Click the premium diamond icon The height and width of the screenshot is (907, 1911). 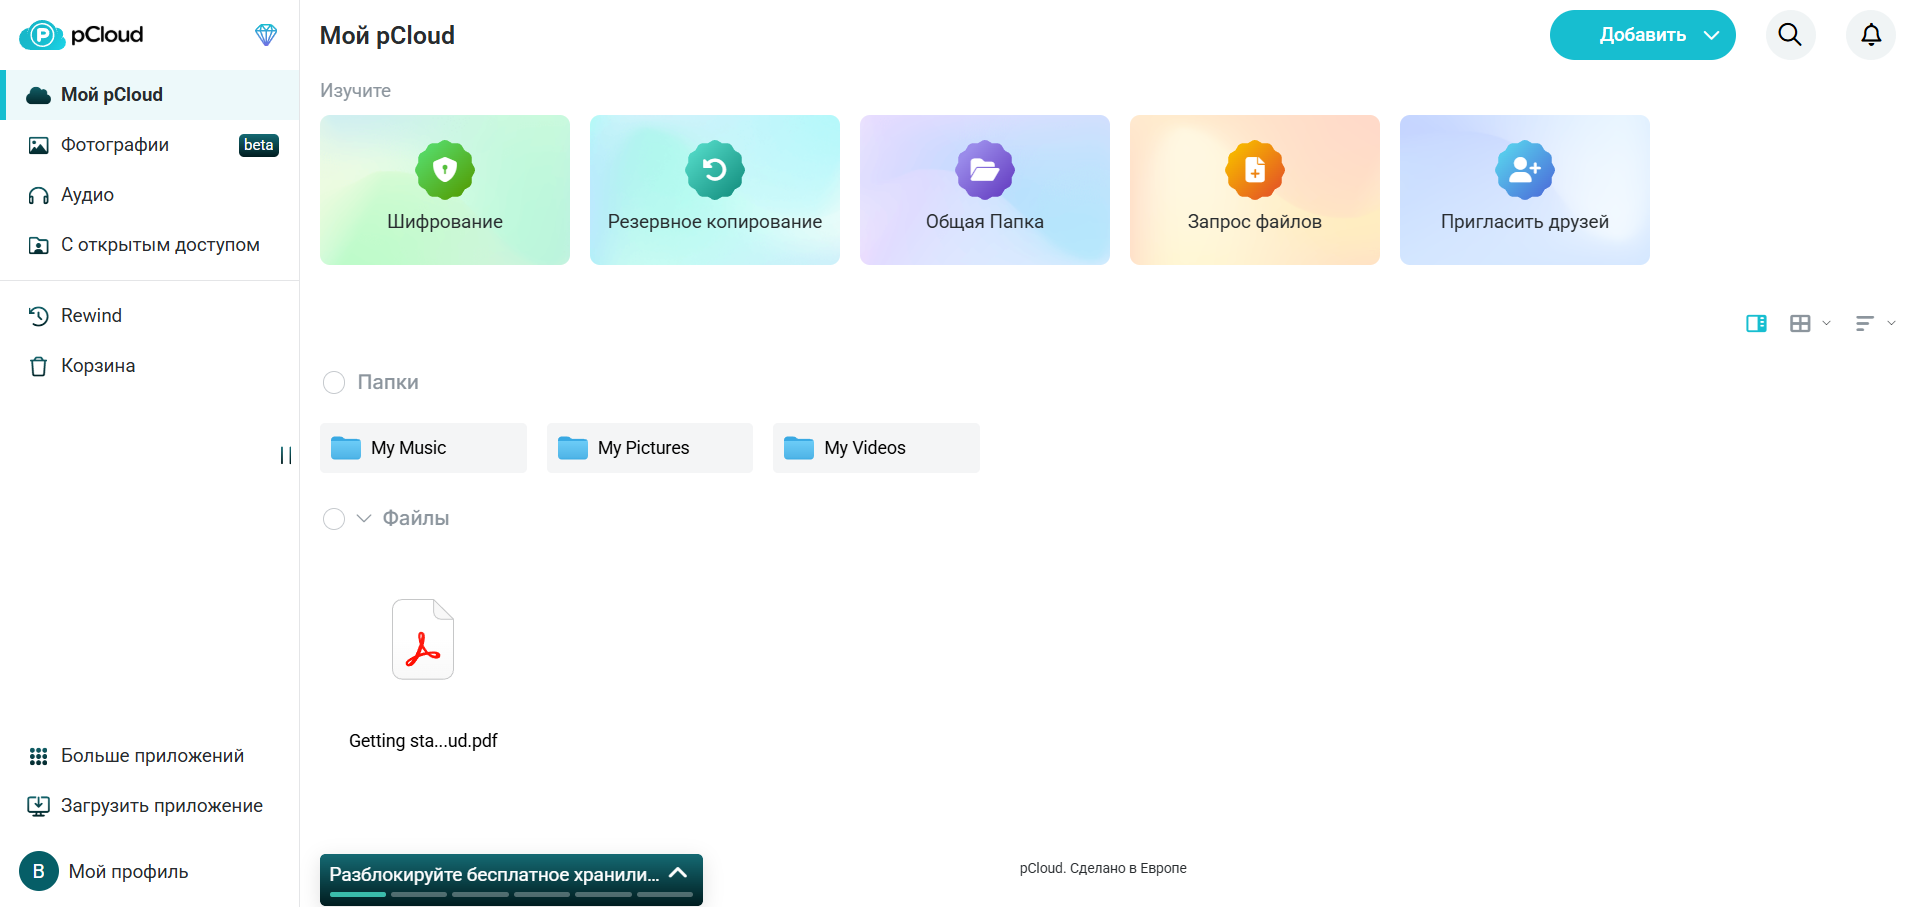pos(266,35)
